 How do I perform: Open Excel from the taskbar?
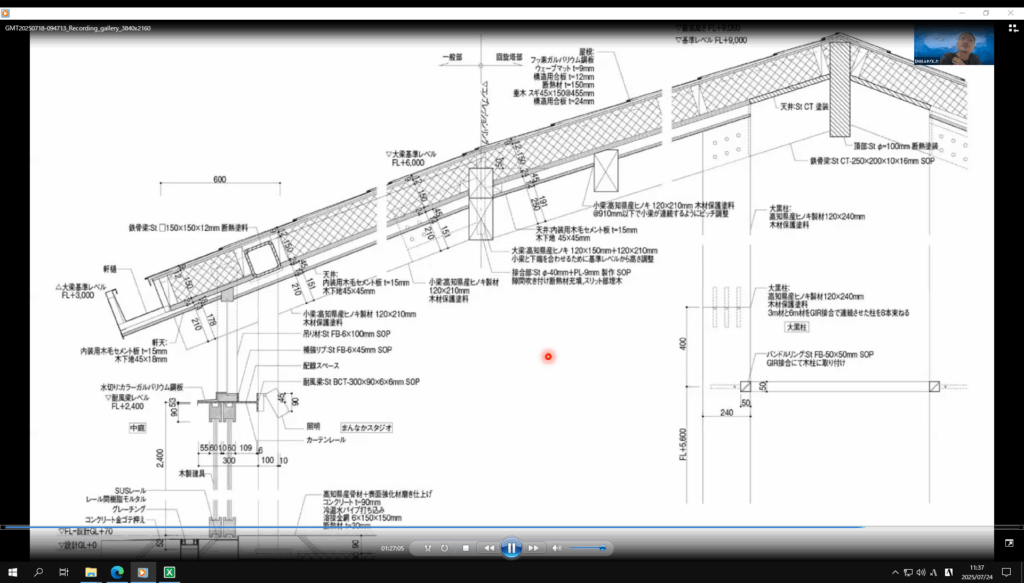(x=169, y=572)
